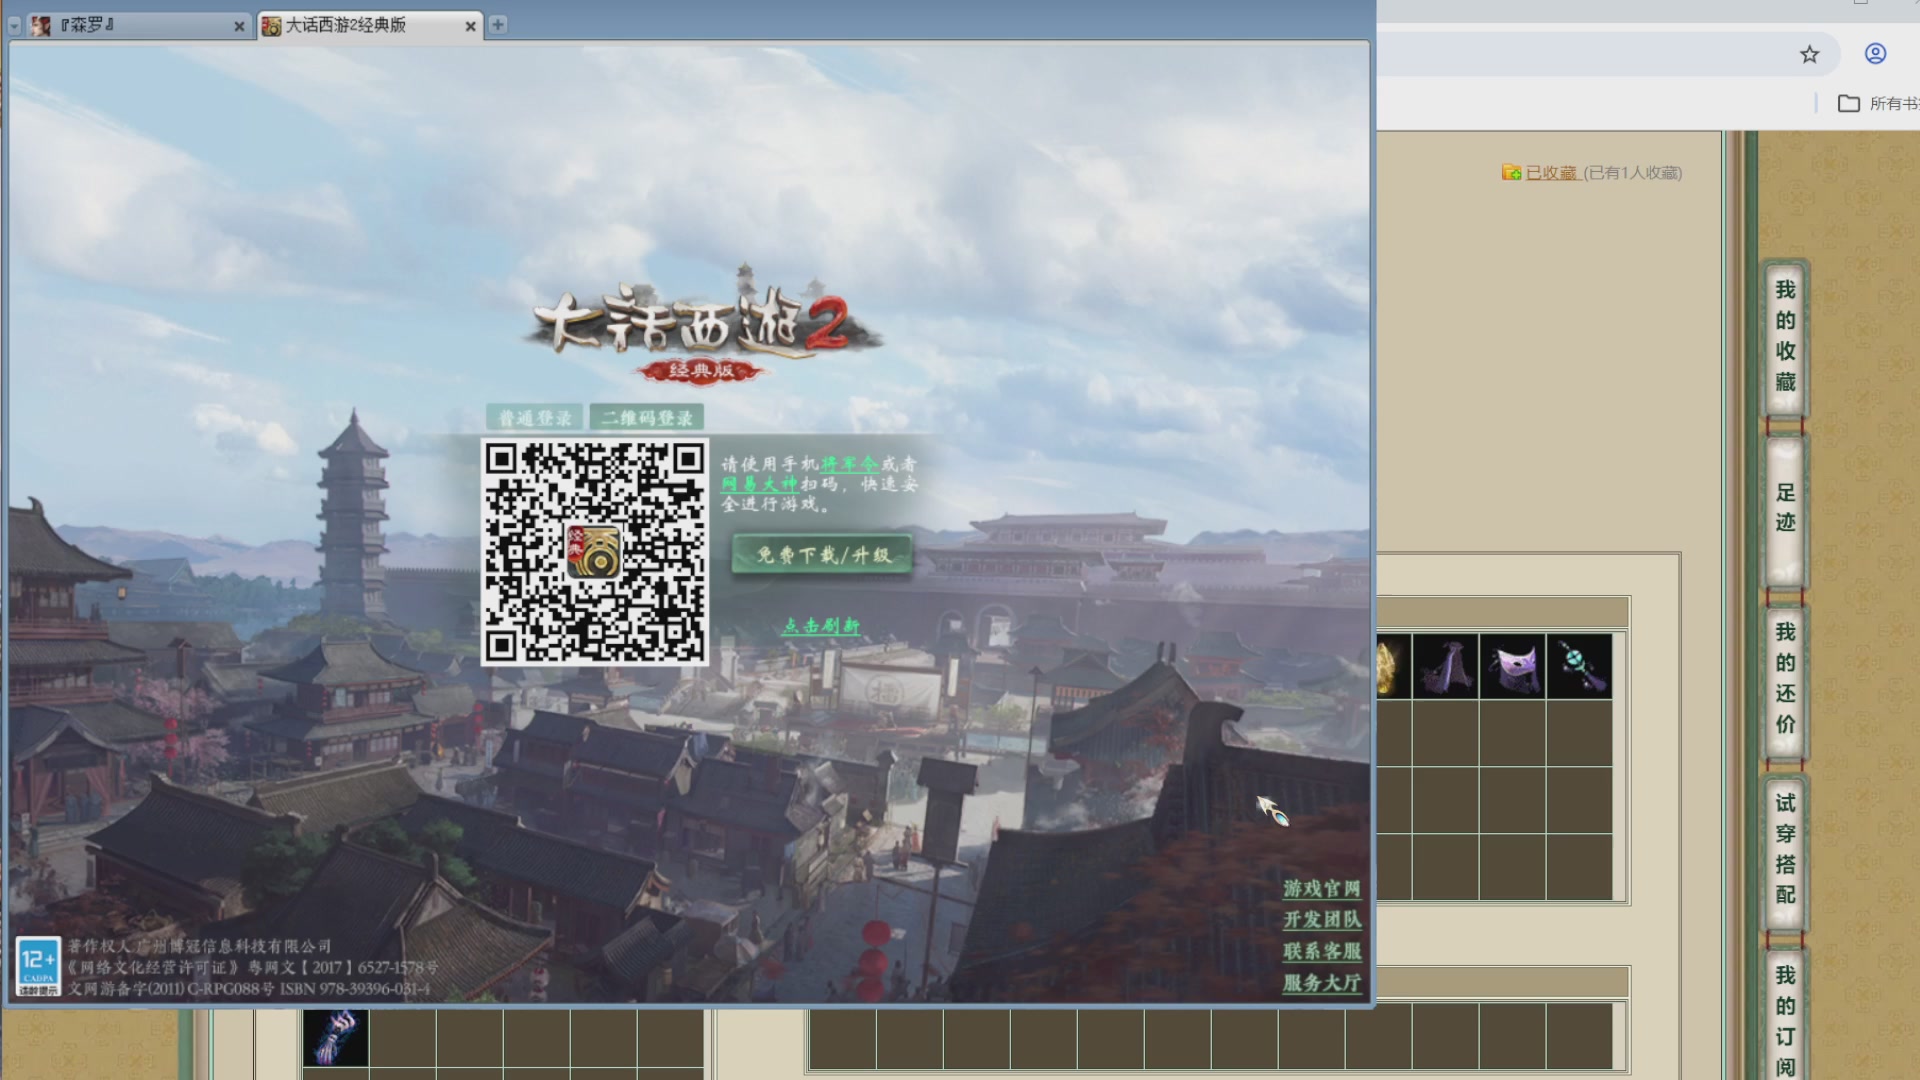Click the purple robe item icon
Viewport: 1920px width, 1080px height.
pos(1445,667)
